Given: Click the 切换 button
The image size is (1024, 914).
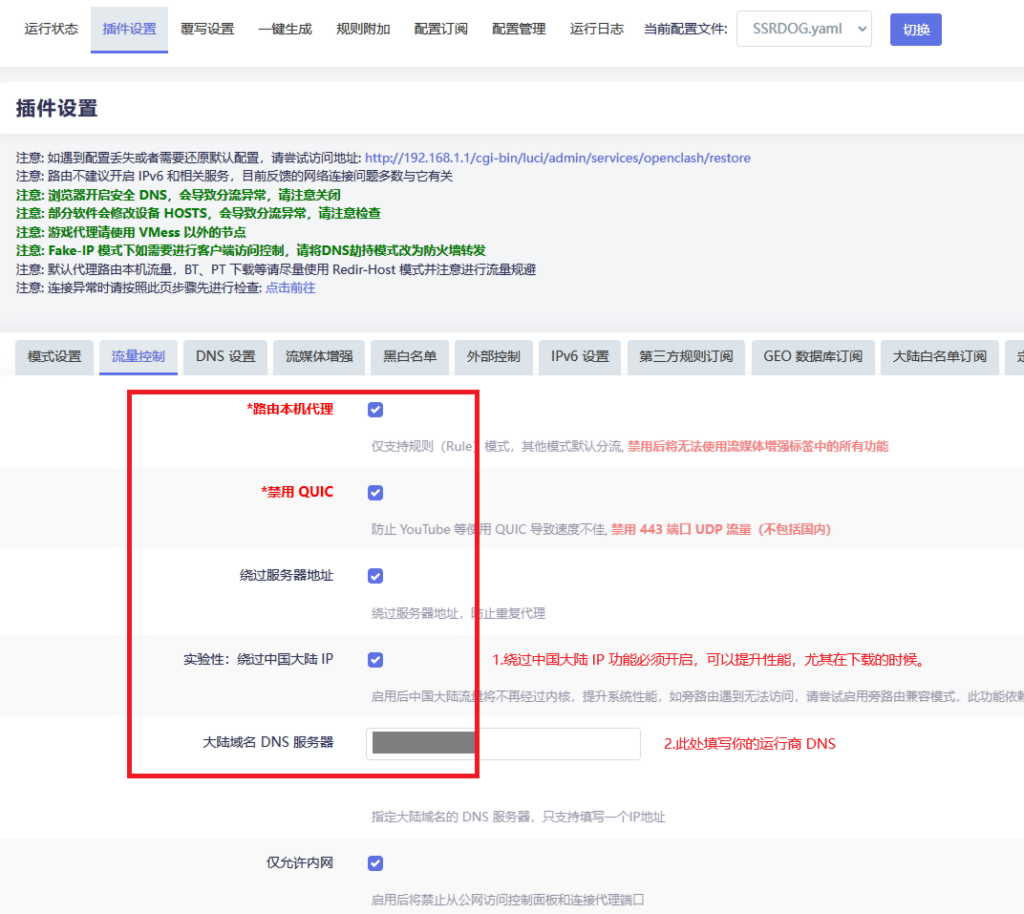Looking at the screenshot, I should click(915, 29).
